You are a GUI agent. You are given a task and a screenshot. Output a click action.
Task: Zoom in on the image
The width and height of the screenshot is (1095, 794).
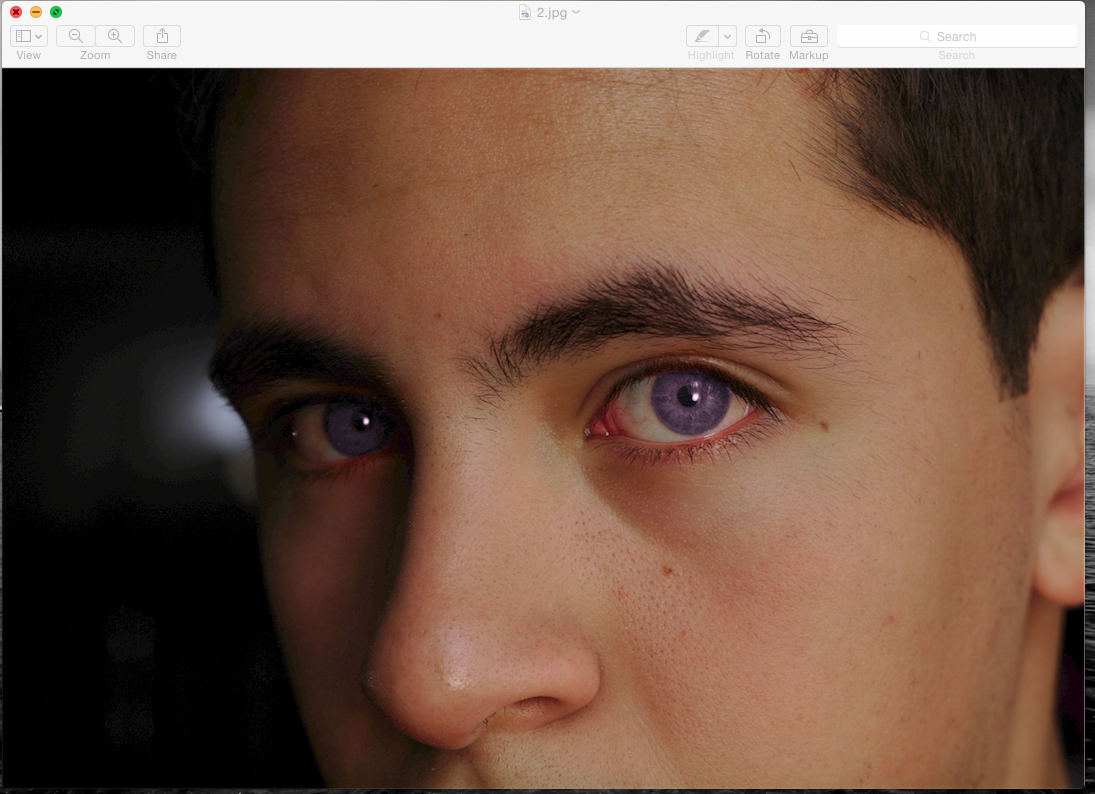tap(115, 36)
